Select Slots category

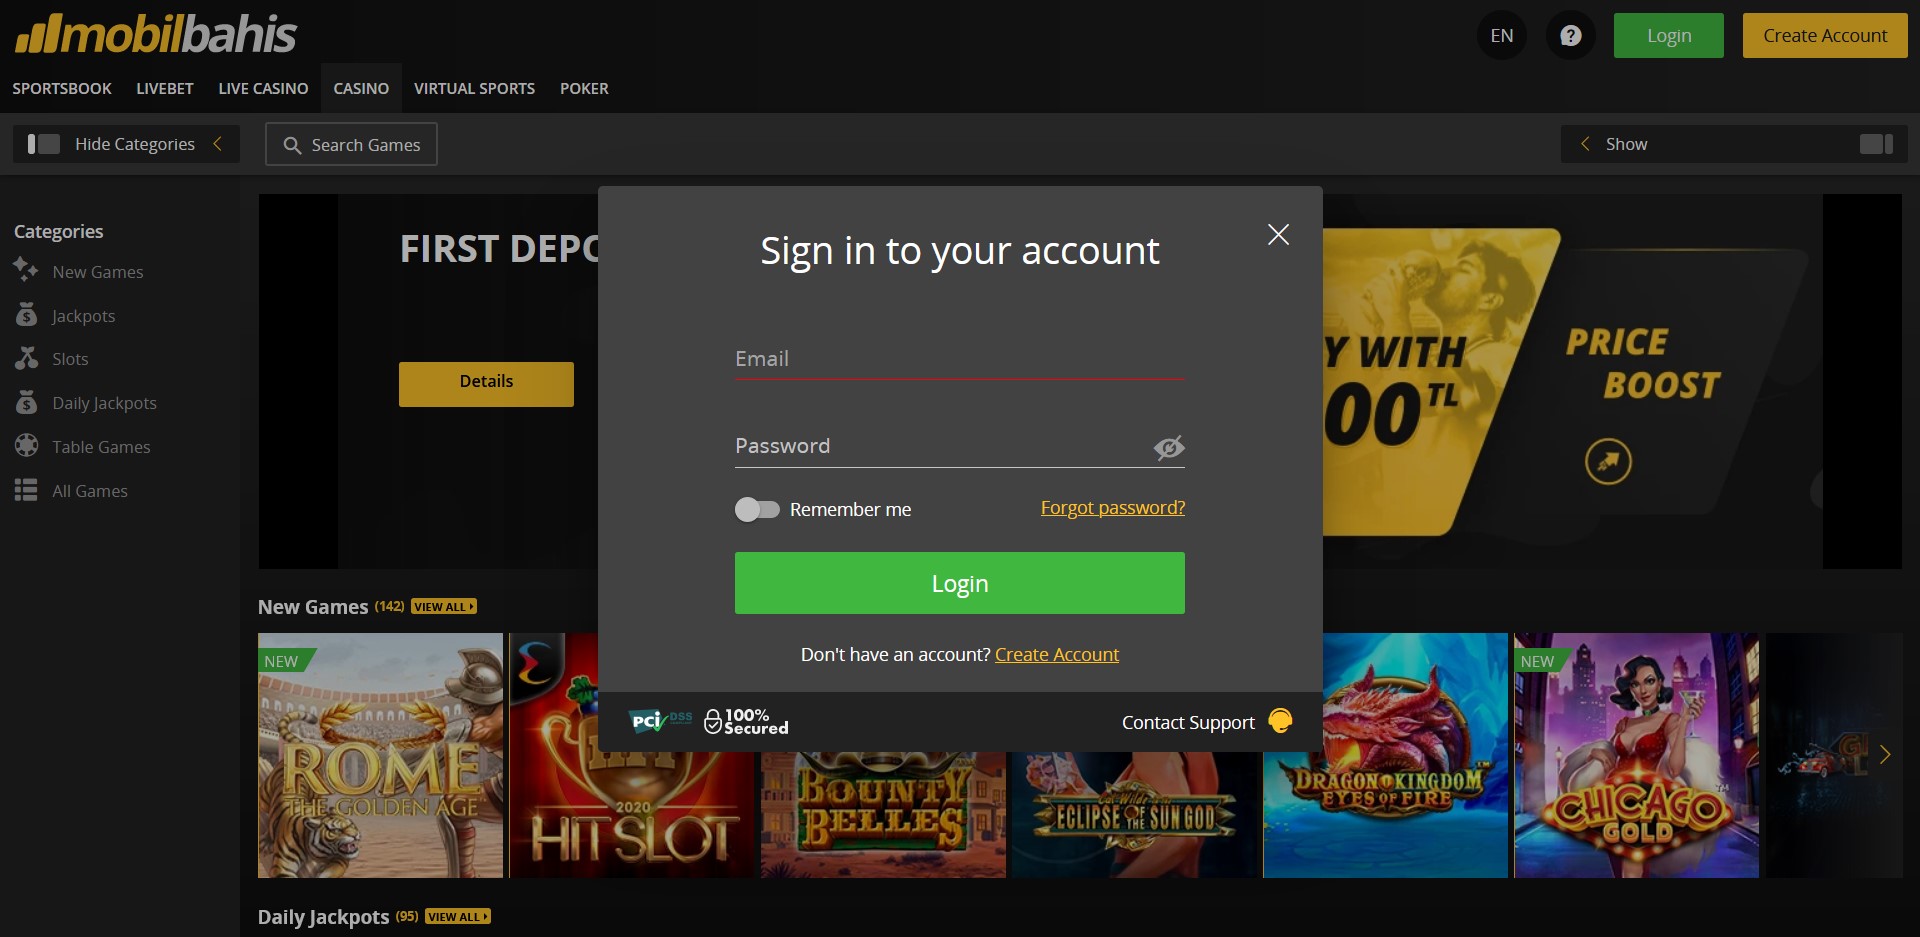click(70, 359)
